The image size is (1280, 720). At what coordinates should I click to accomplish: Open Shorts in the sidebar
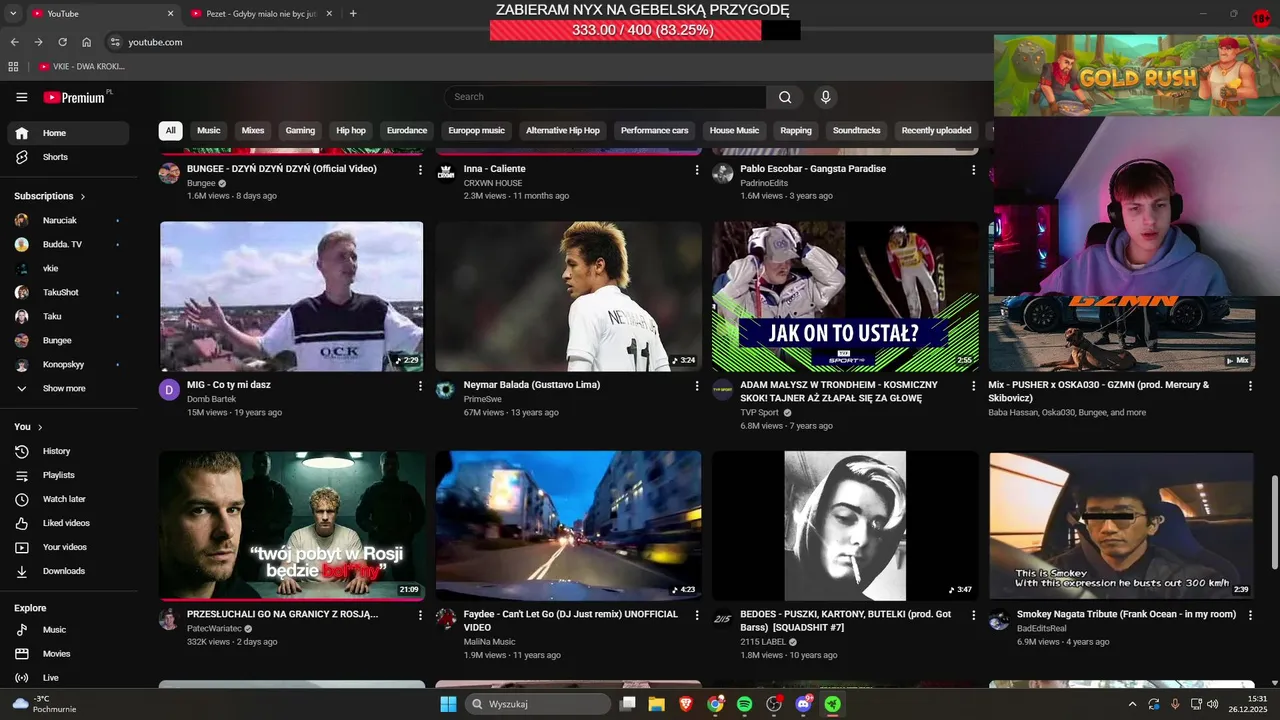pos(68,157)
